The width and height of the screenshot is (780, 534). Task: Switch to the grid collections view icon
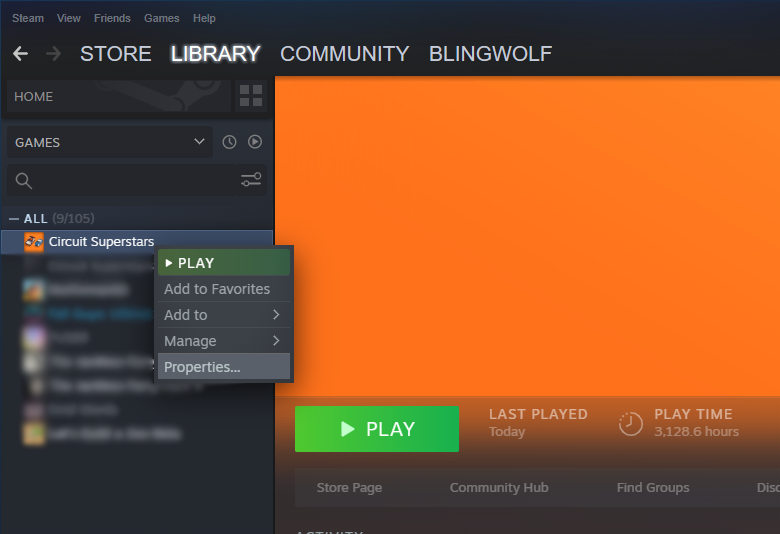251,97
